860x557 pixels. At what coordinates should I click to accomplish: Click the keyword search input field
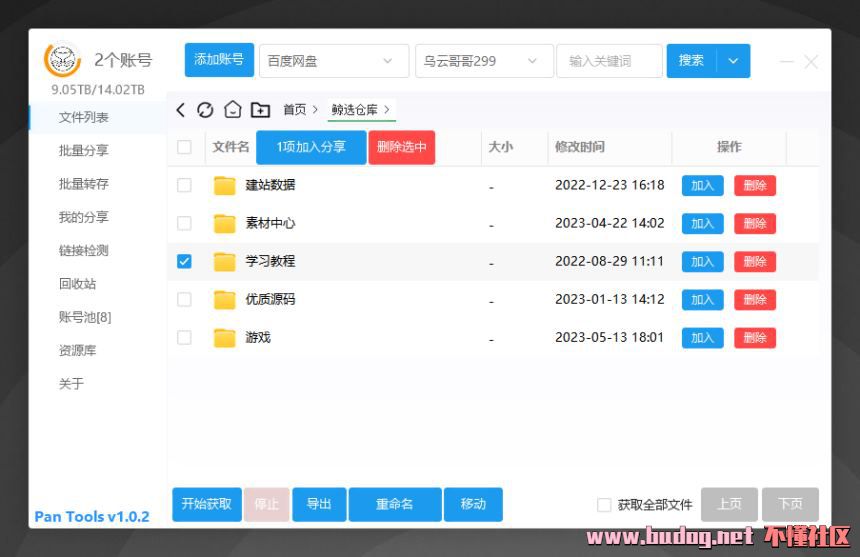[x=609, y=61]
